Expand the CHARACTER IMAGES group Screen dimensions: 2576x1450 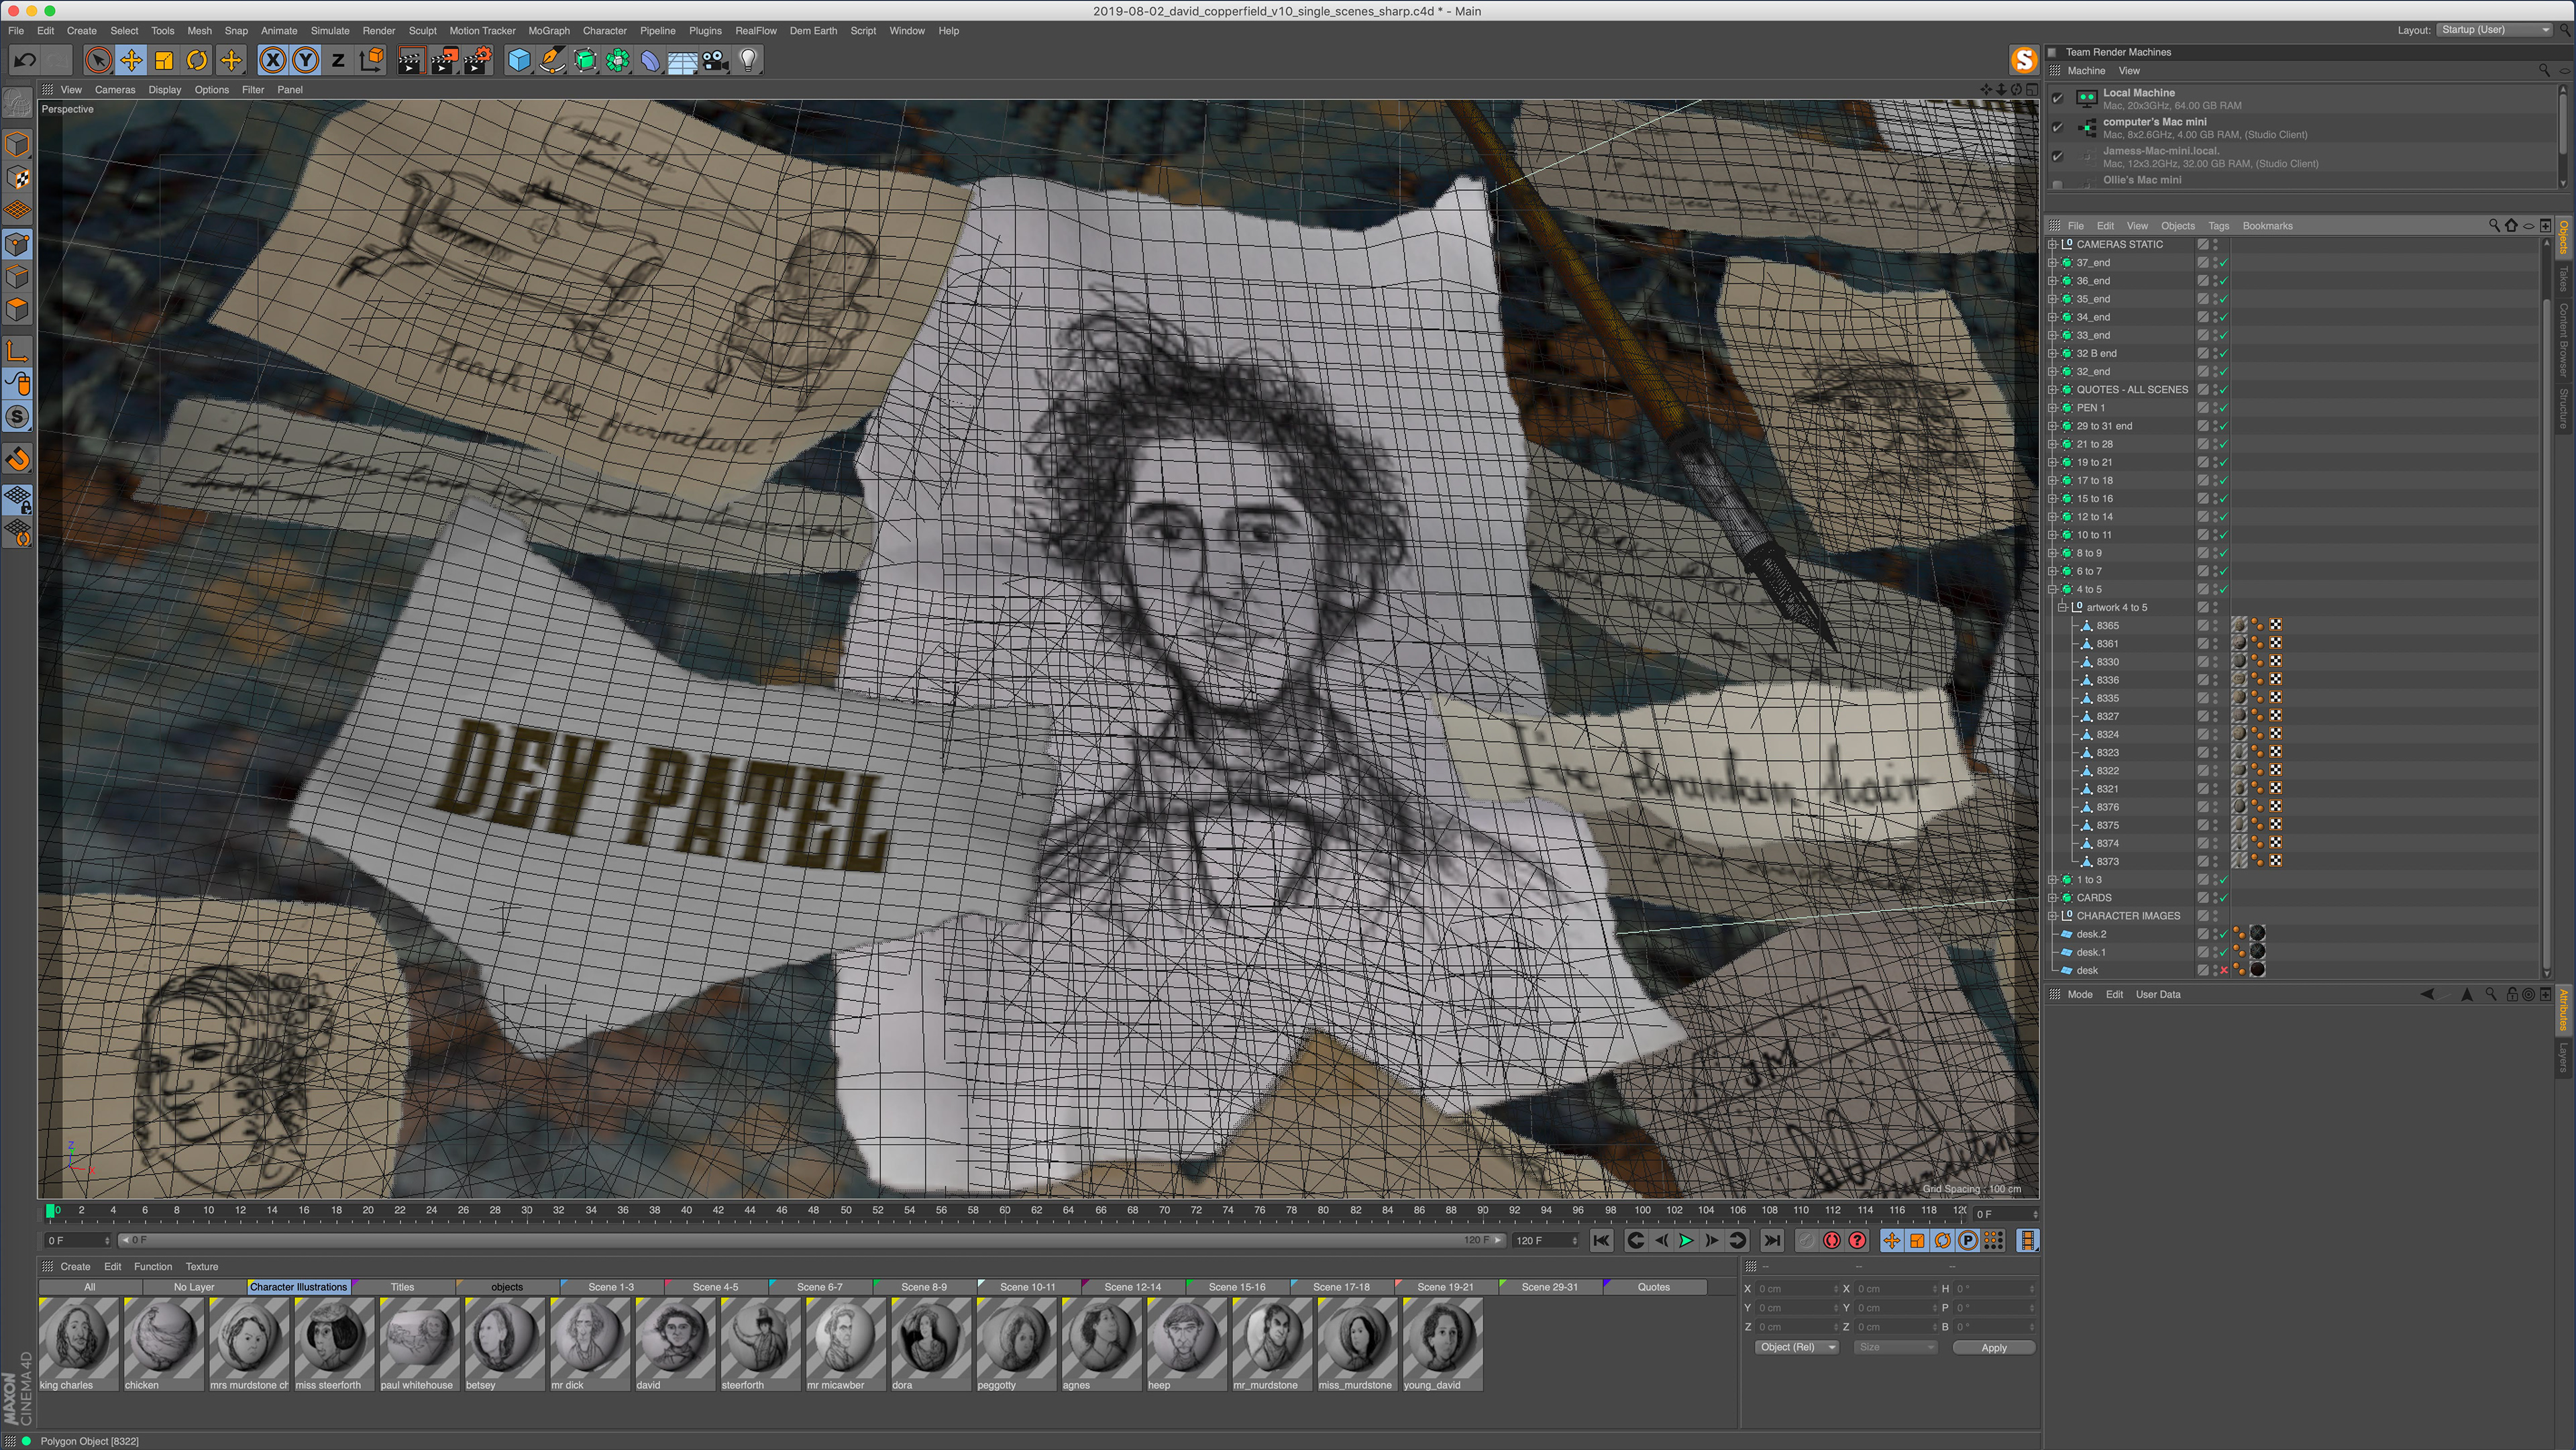(x=2053, y=915)
